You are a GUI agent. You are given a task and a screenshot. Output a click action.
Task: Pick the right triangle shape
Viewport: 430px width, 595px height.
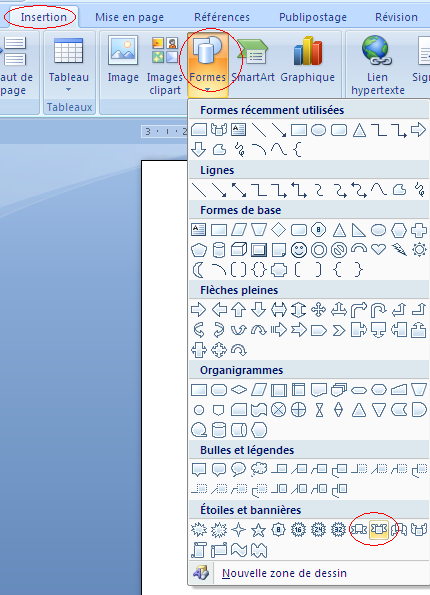(x=358, y=230)
